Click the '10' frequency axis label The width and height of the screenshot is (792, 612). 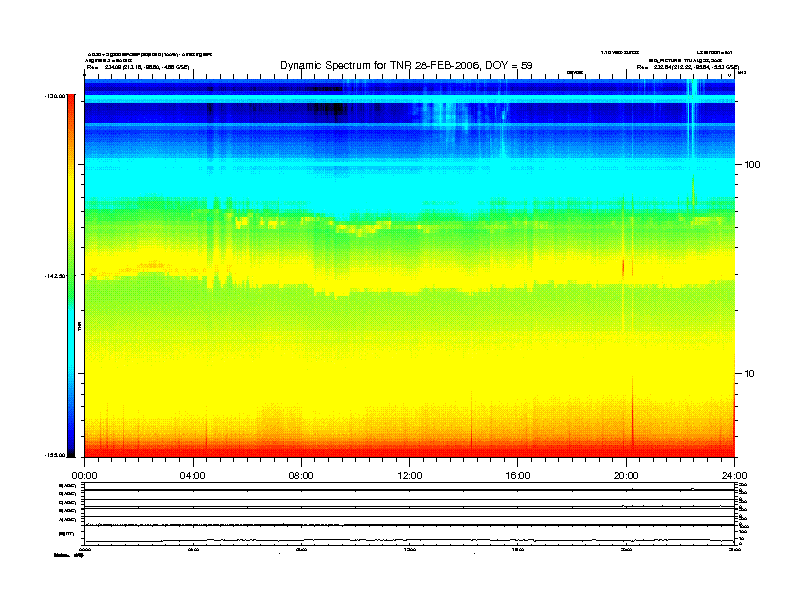pyautogui.click(x=750, y=374)
